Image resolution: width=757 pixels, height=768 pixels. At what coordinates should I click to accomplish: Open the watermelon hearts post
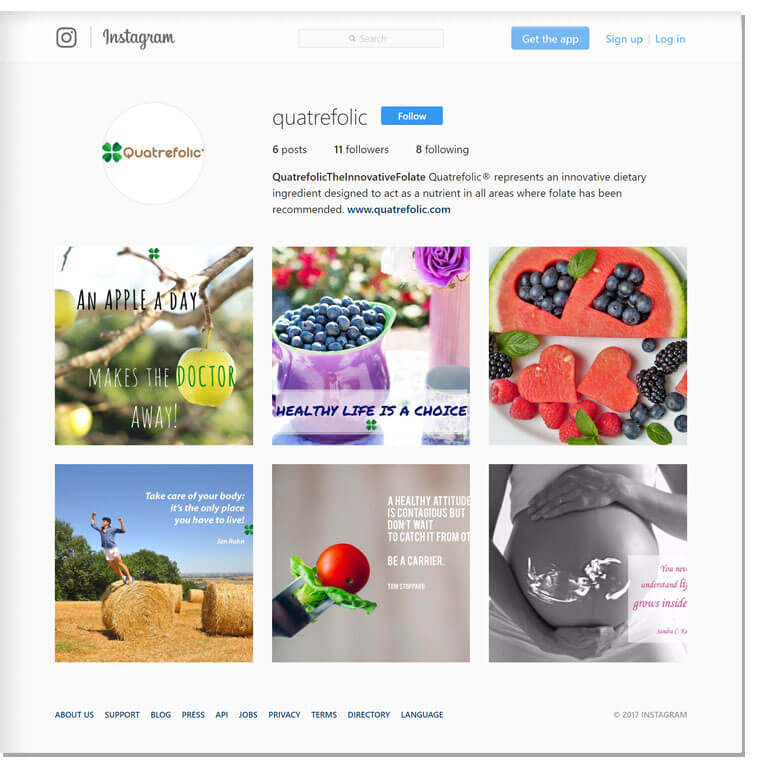588,346
